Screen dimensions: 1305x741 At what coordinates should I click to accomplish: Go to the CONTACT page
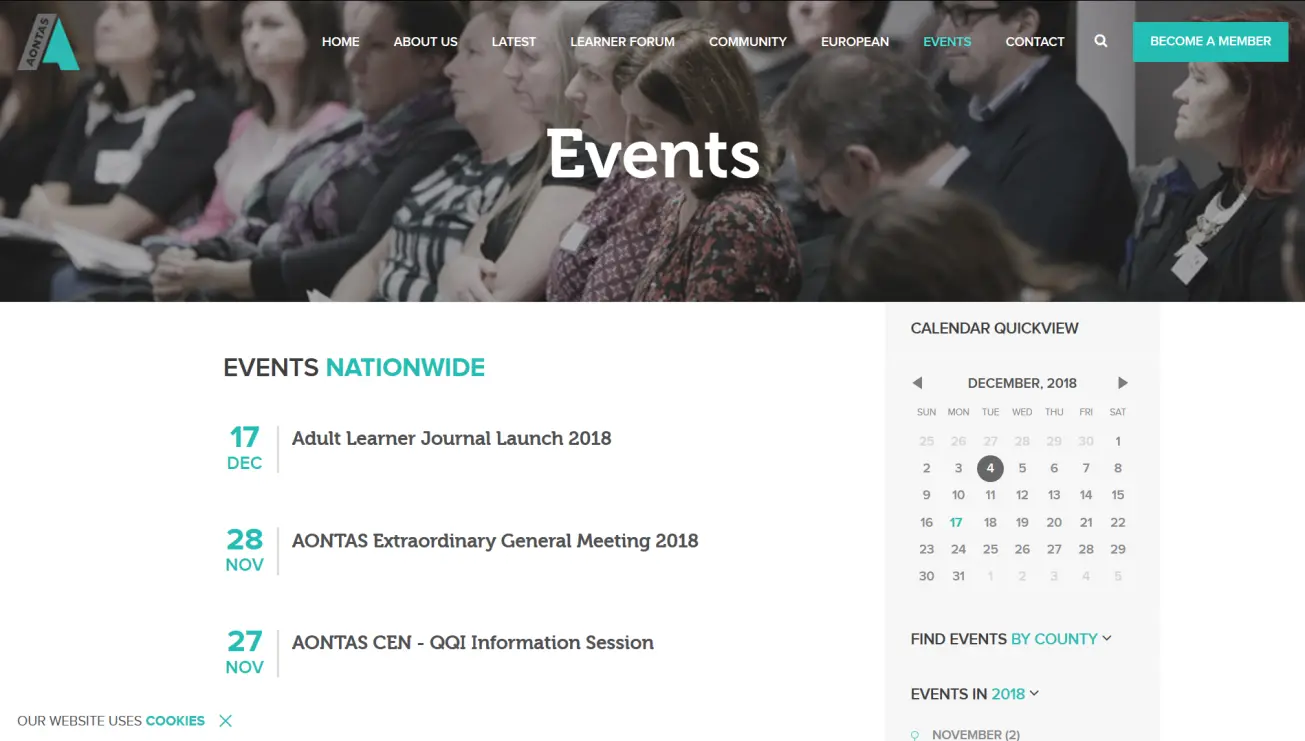click(1035, 41)
